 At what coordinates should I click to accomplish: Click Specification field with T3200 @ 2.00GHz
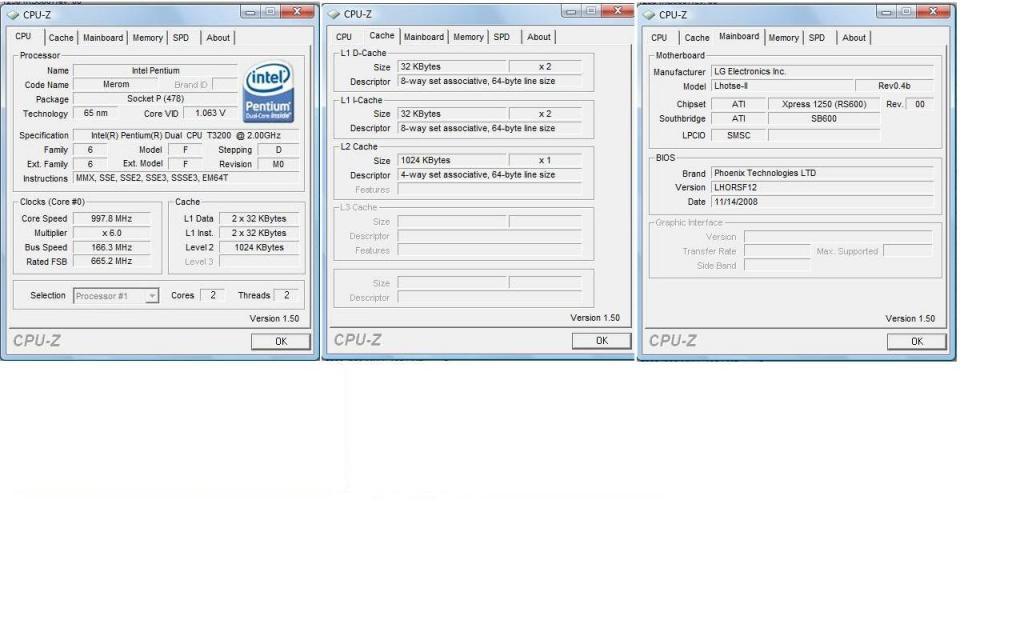pyautogui.click(x=186, y=135)
